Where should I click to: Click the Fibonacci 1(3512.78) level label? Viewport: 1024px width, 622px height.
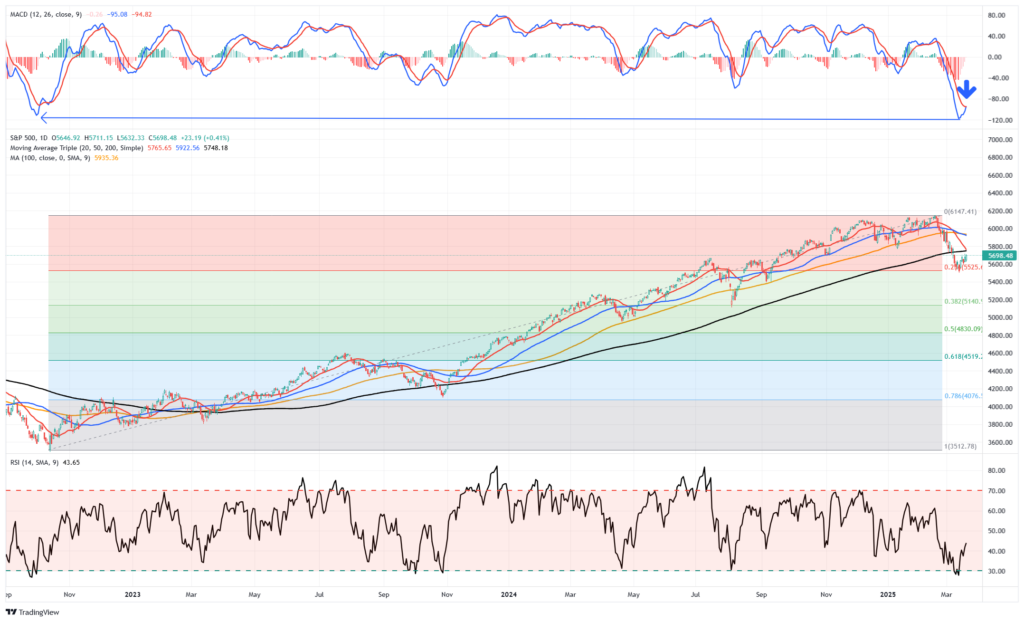tap(960, 446)
